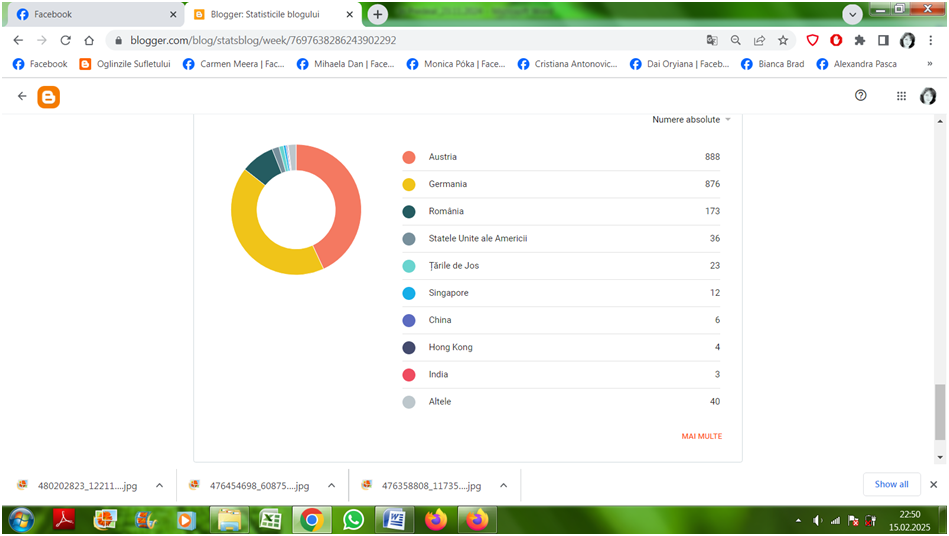The height and width of the screenshot is (536, 949).
Task: Click the Blogger logo icon
Action: tap(48, 97)
